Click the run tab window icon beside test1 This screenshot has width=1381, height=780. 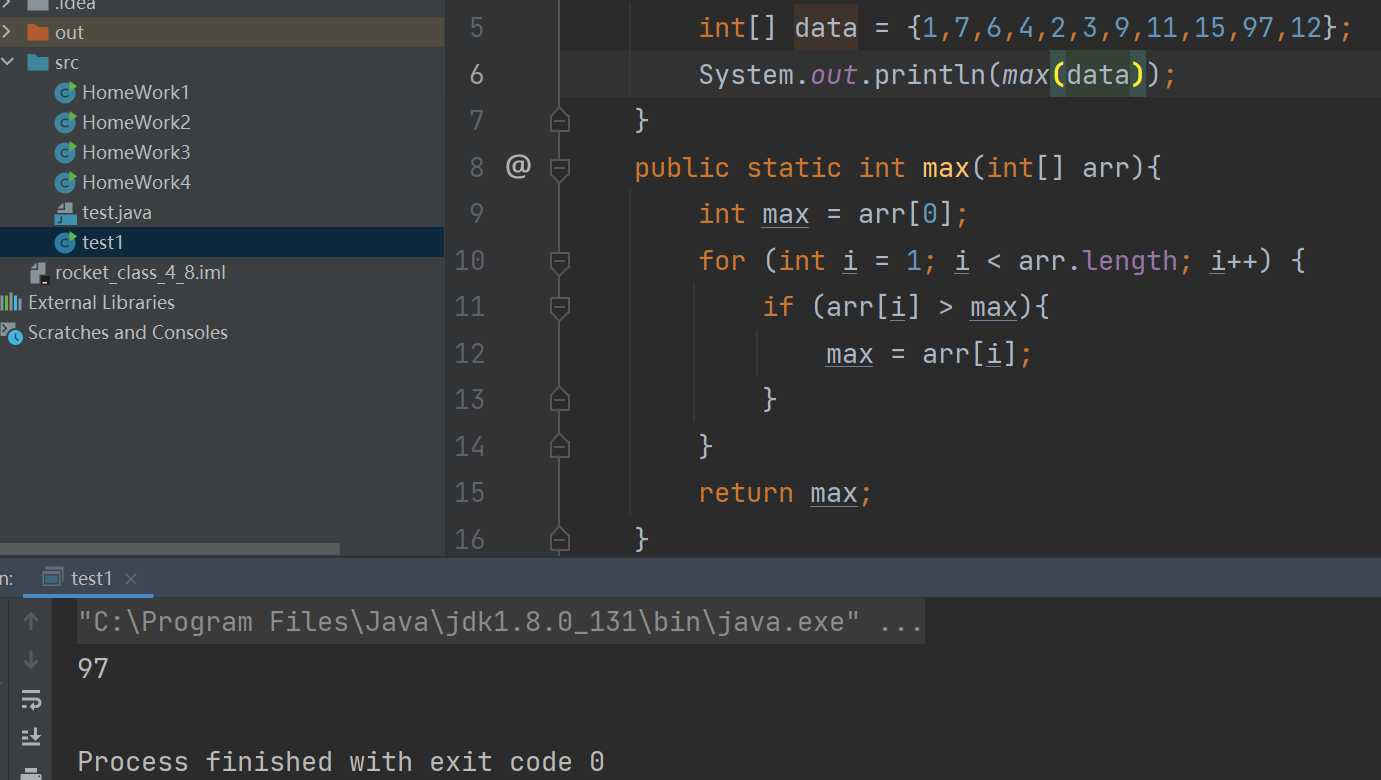pos(54,578)
